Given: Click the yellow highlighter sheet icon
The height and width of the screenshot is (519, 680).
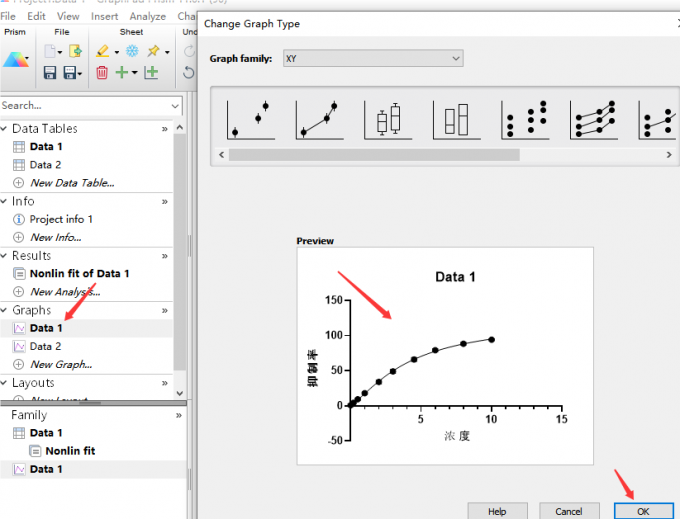Looking at the screenshot, I should click(x=102, y=51).
